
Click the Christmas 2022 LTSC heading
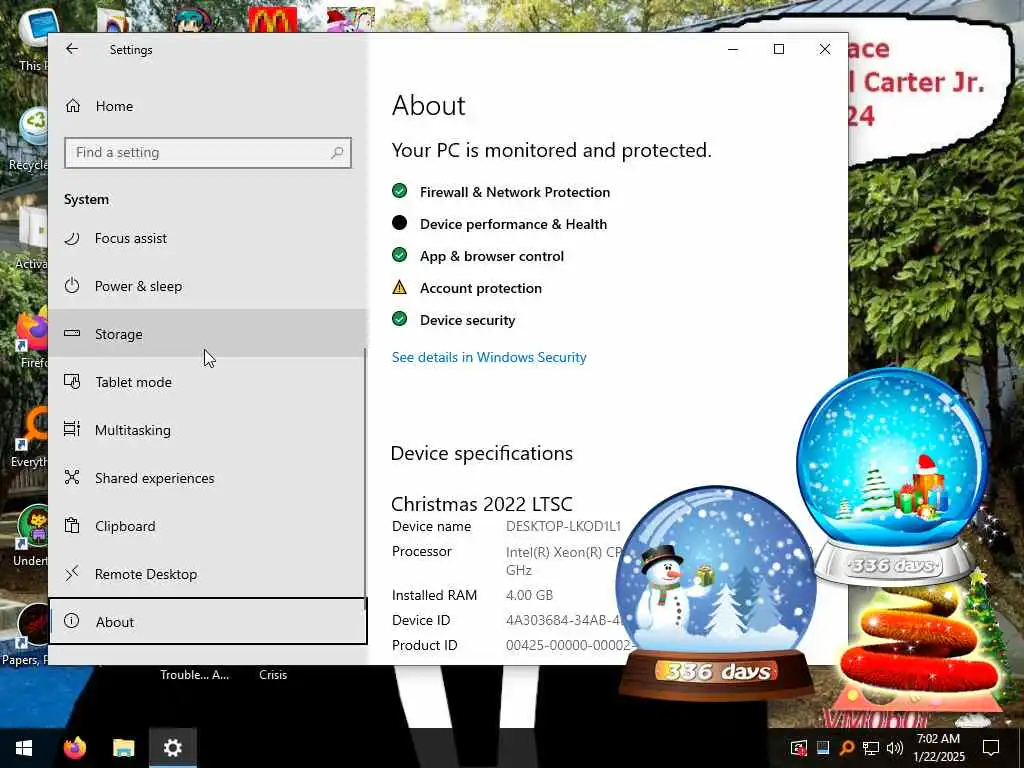click(482, 504)
